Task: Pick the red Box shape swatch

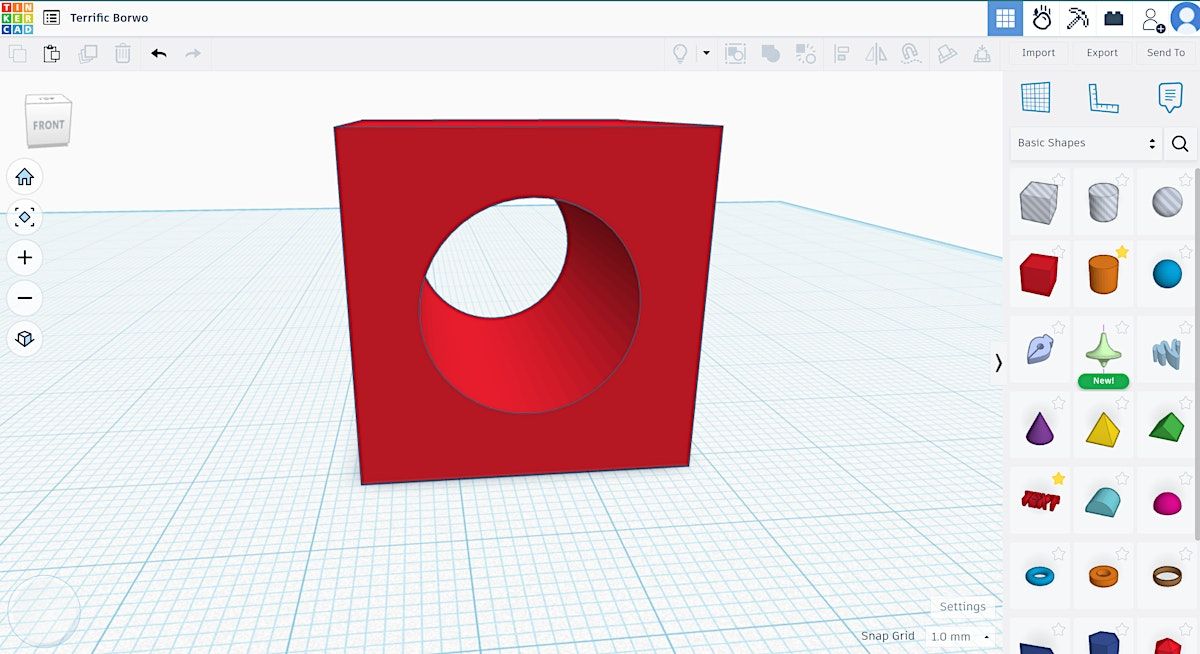Action: pyautogui.click(x=1038, y=274)
